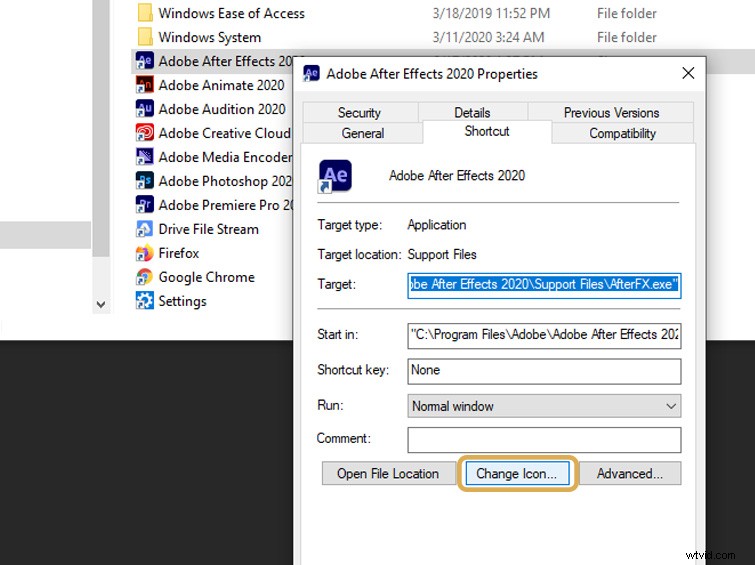Select the Shortcut tab
The height and width of the screenshot is (565, 755).
(487, 131)
